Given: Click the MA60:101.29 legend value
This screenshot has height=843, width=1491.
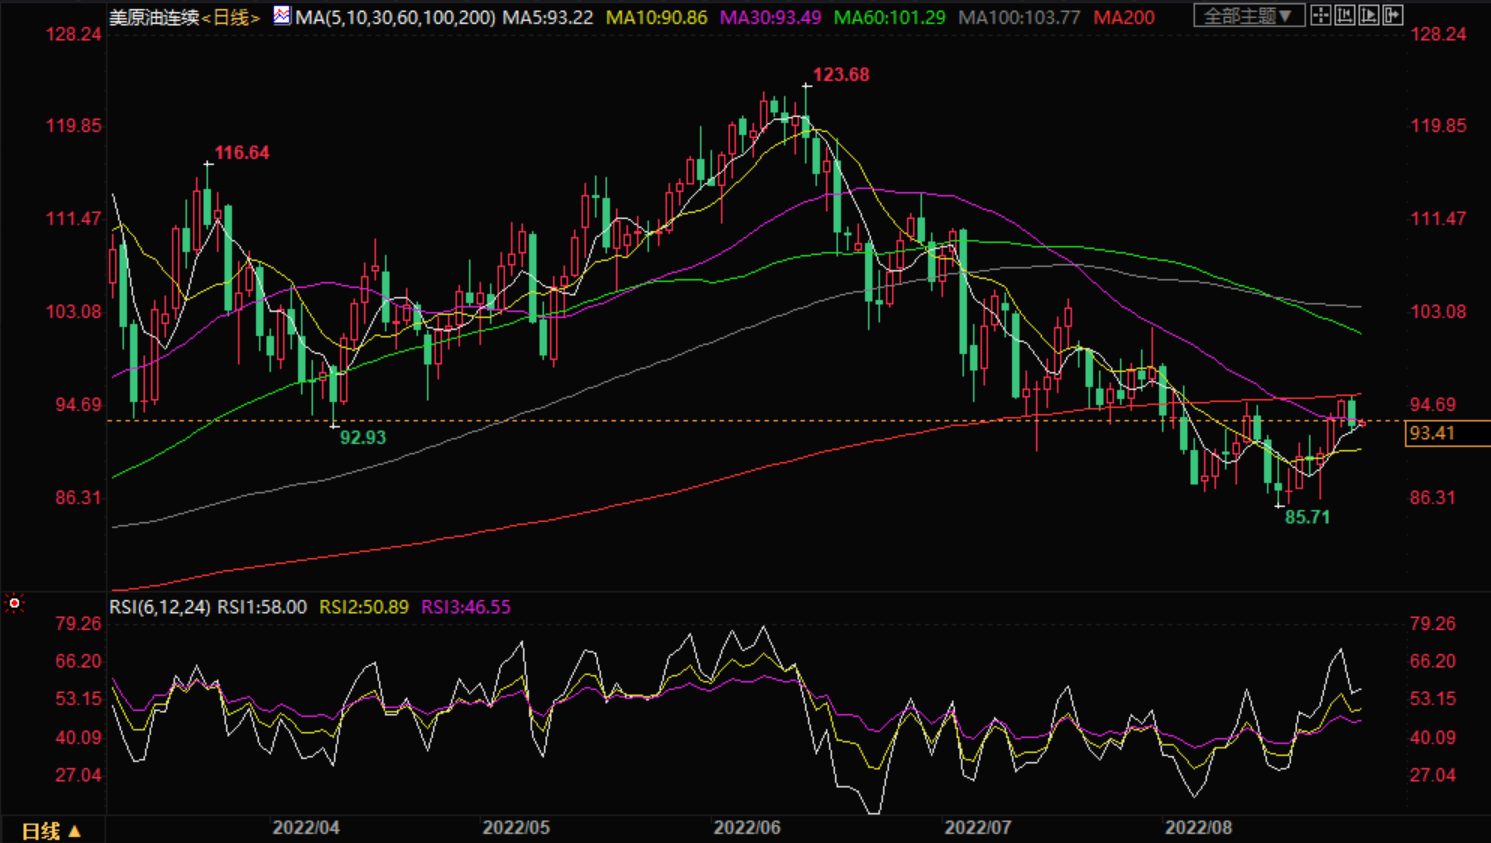Looking at the screenshot, I should pyautogui.click(x=889, y=18).
